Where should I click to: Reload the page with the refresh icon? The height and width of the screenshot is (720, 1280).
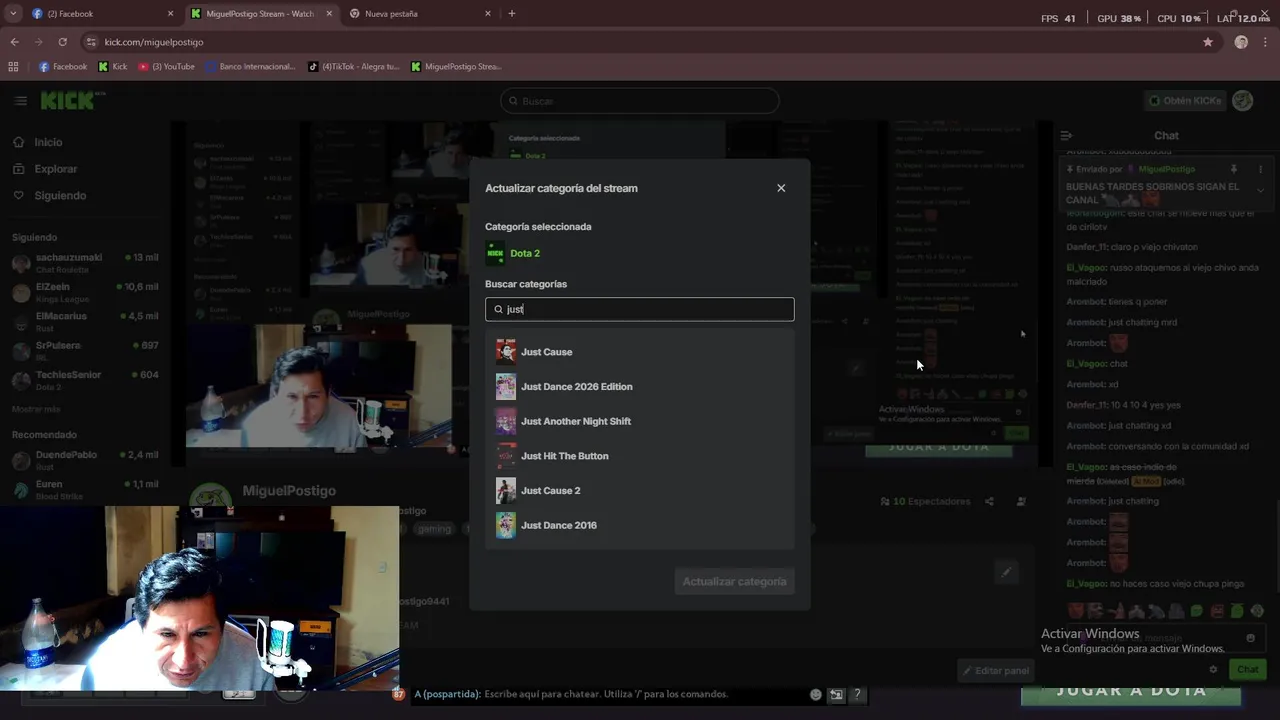62,42
